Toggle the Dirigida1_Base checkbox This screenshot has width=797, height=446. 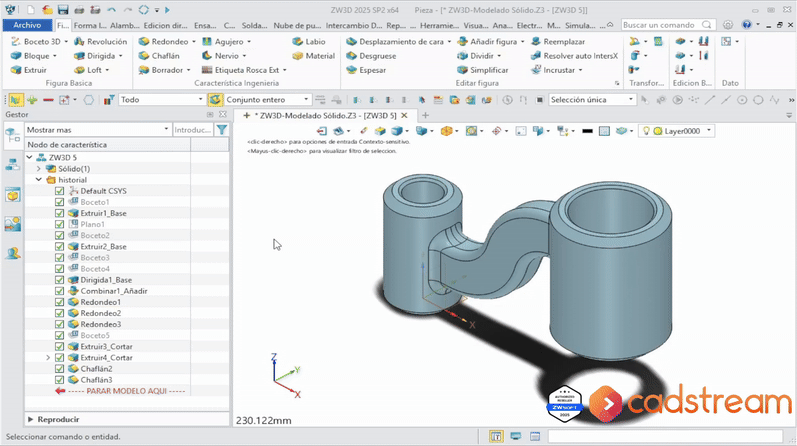point(59,280)
